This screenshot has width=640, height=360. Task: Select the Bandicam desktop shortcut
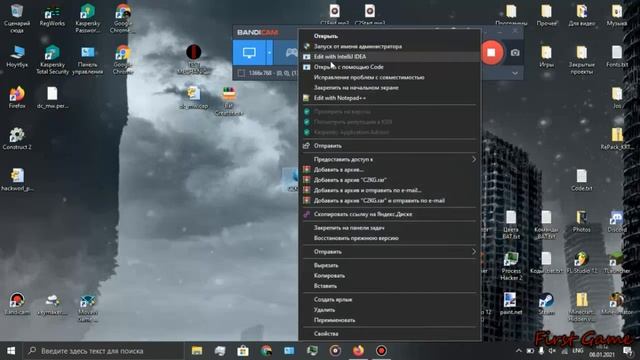point(17,304)
